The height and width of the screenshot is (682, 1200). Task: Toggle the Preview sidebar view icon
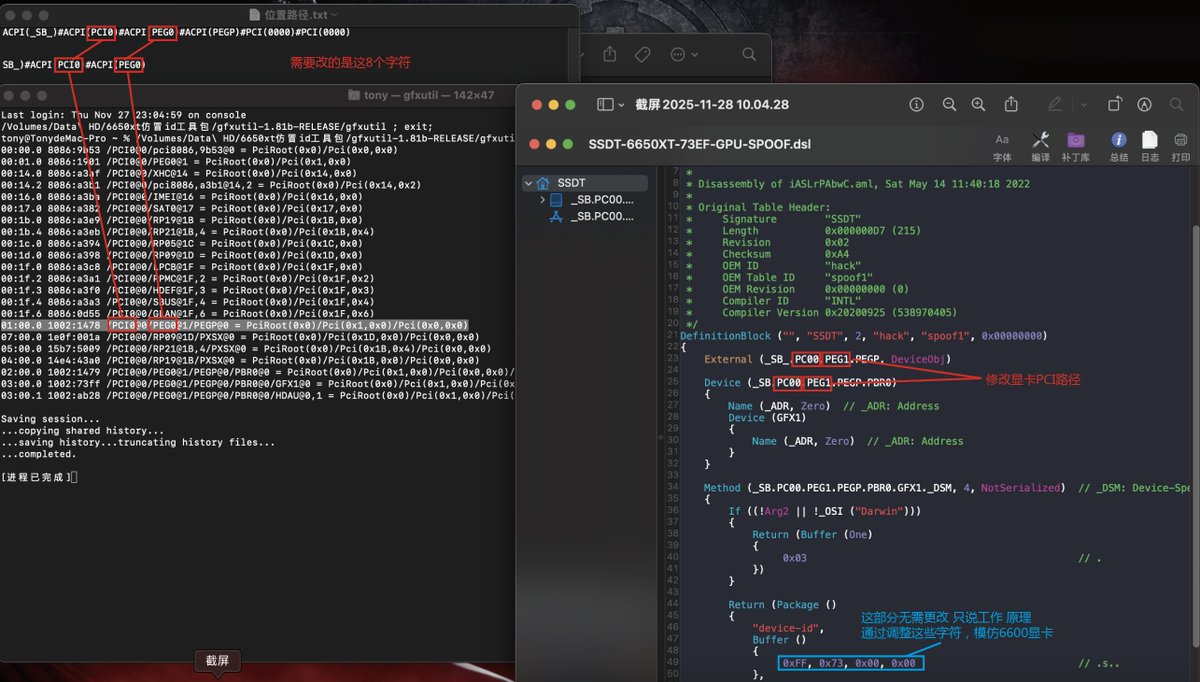604,104
